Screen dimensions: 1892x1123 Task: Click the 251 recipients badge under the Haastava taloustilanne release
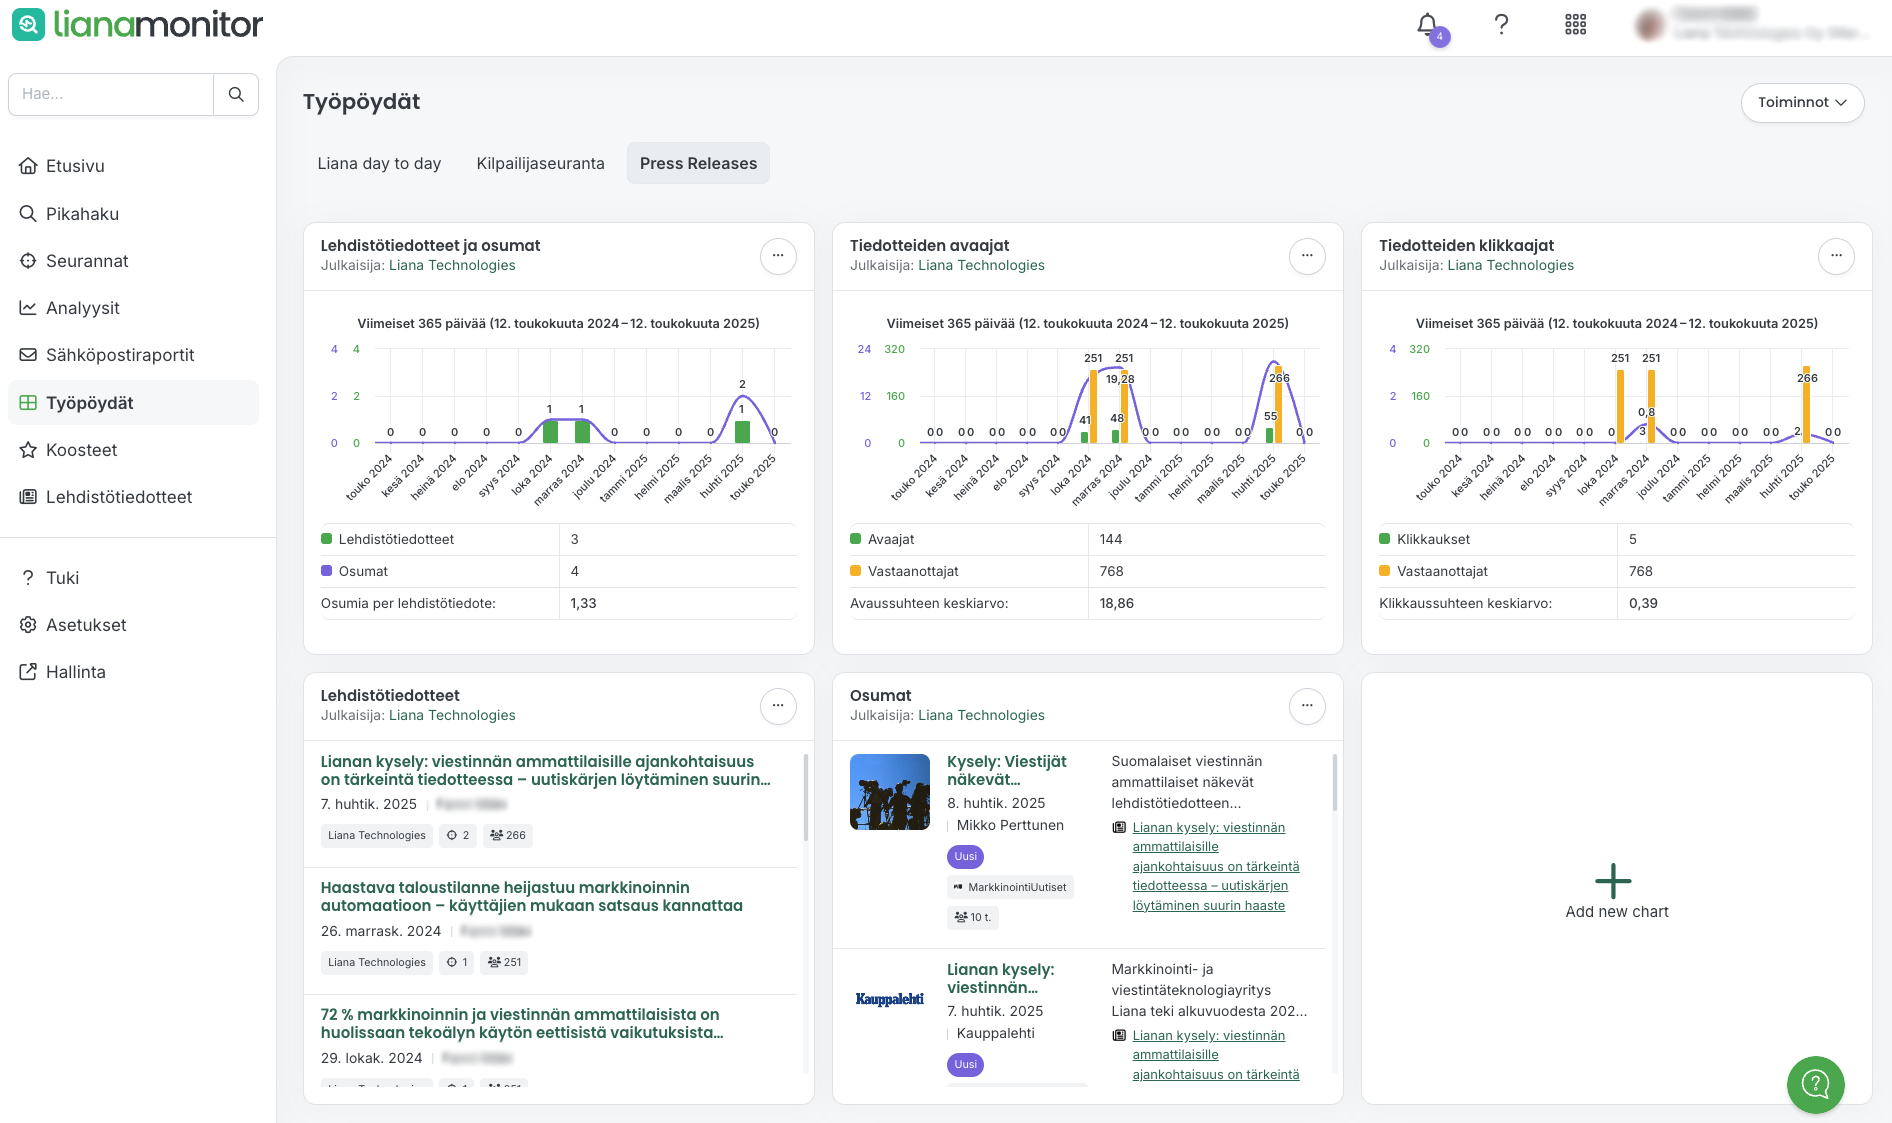click(x=505, y=963)
